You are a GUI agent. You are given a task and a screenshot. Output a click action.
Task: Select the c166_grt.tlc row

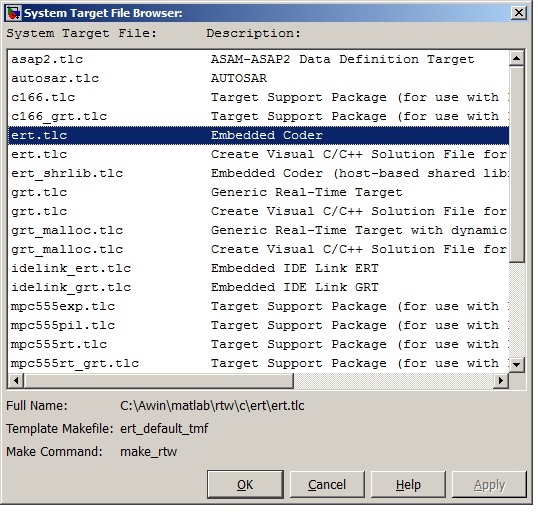(258, 116)
